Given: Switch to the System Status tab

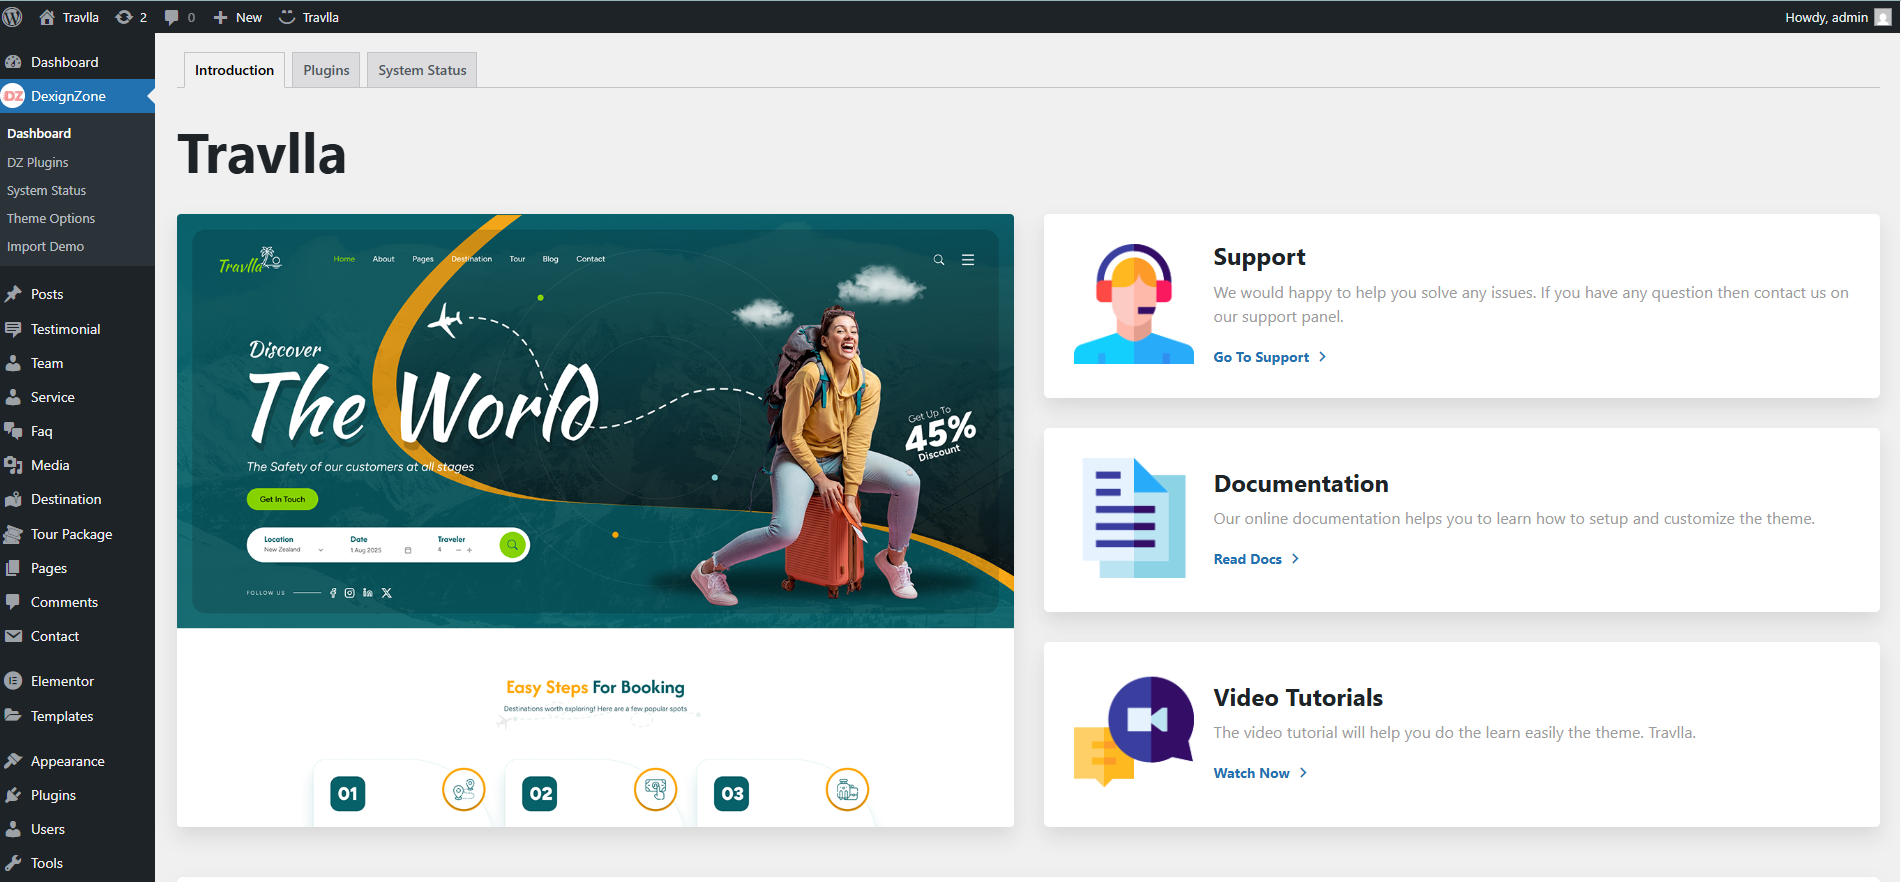Looking at the screenshot, I should (x=422, y=70).
